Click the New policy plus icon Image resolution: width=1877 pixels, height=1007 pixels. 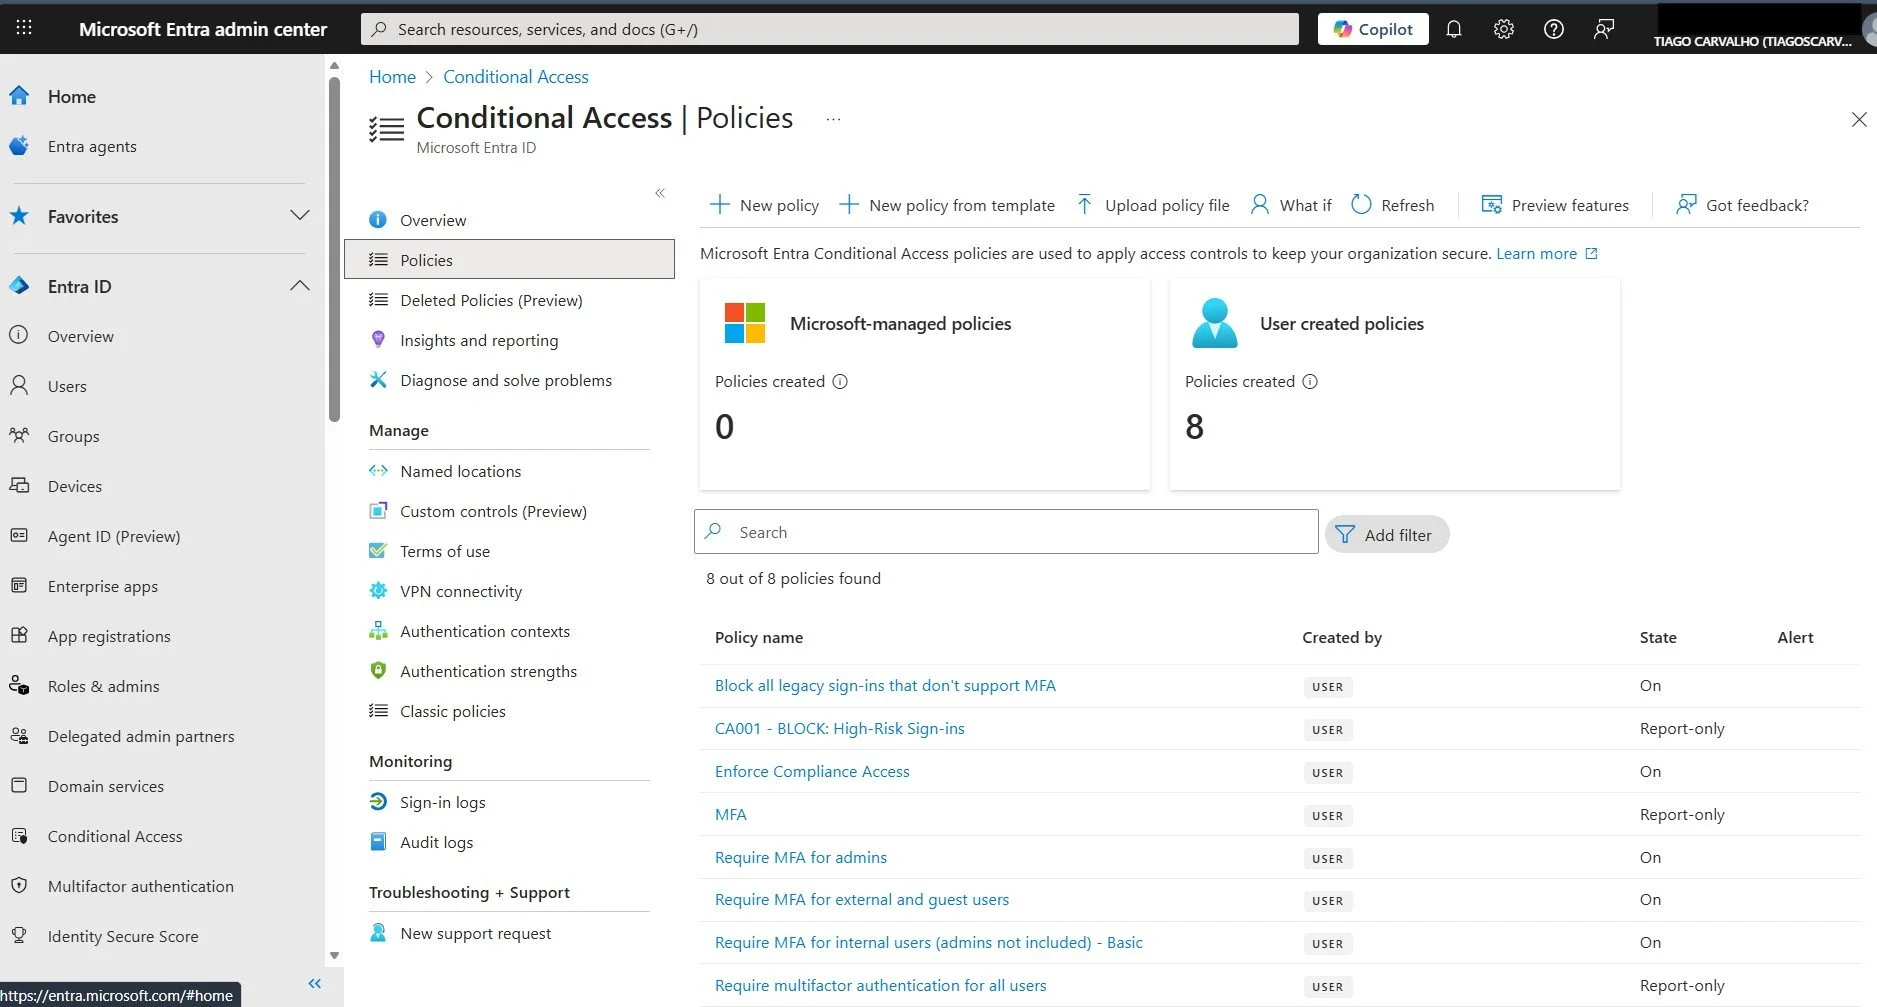pos(719,205)
